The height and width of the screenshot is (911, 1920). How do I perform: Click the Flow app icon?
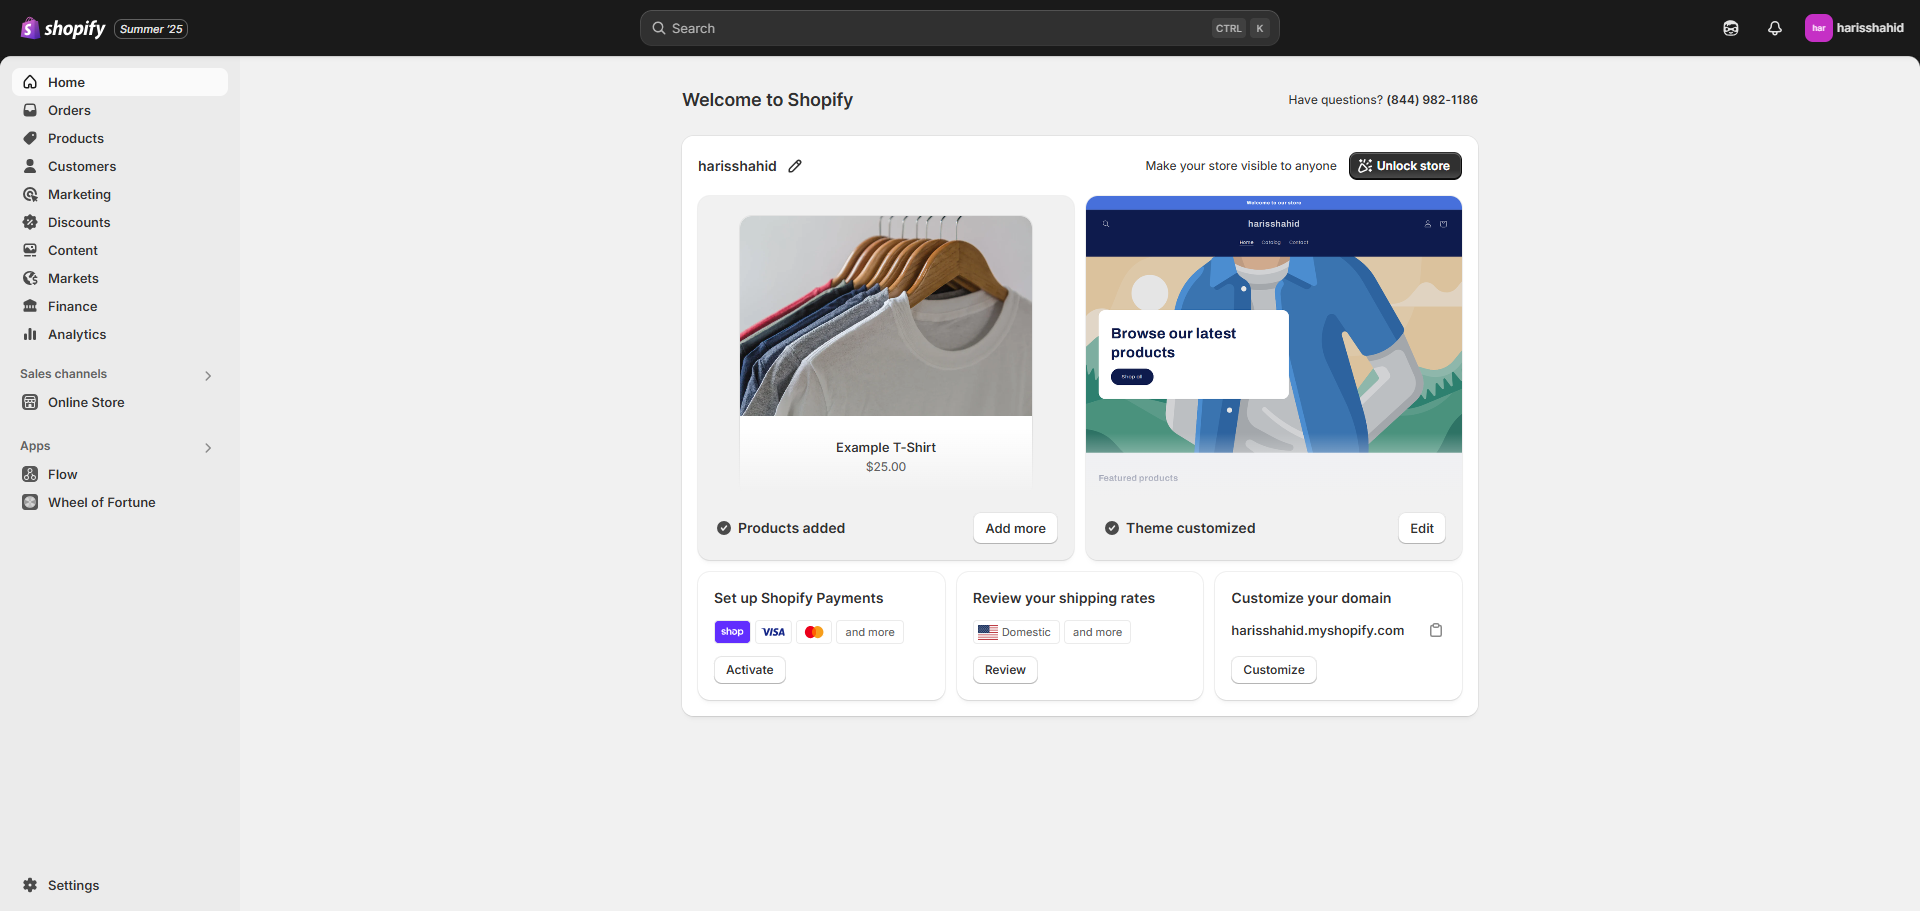30,474
